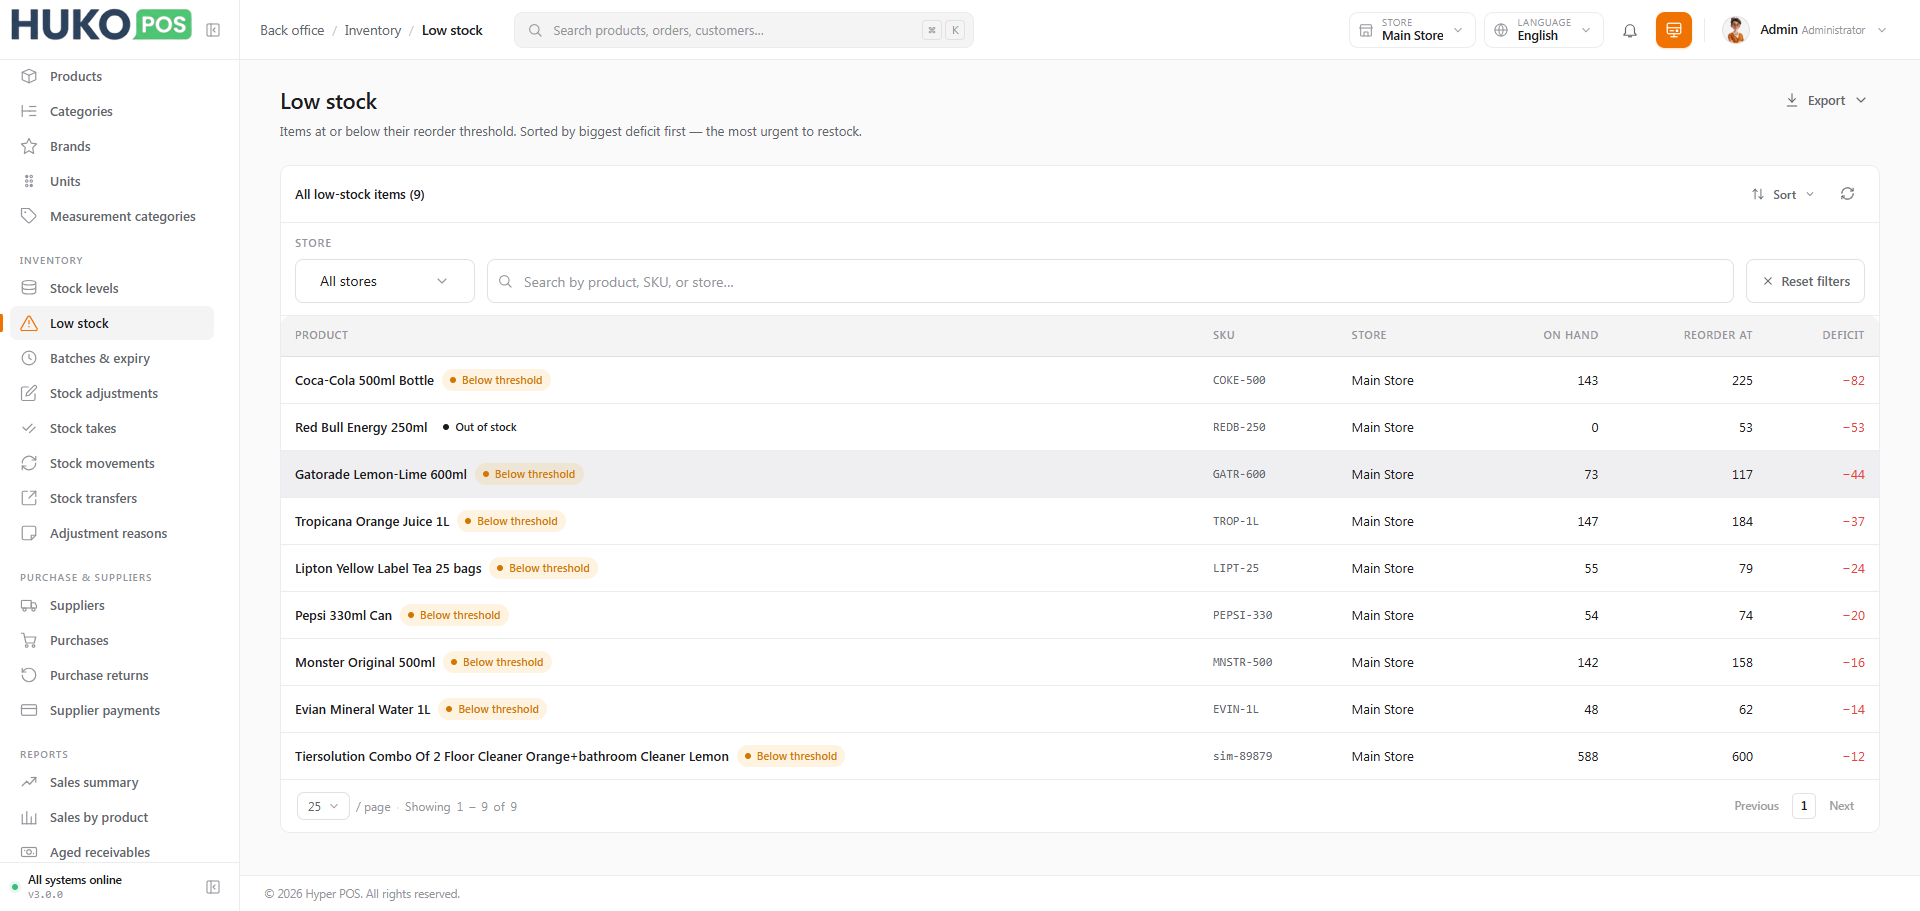
Task: Select page 1 in pagination
Action: click(1804, 806)
